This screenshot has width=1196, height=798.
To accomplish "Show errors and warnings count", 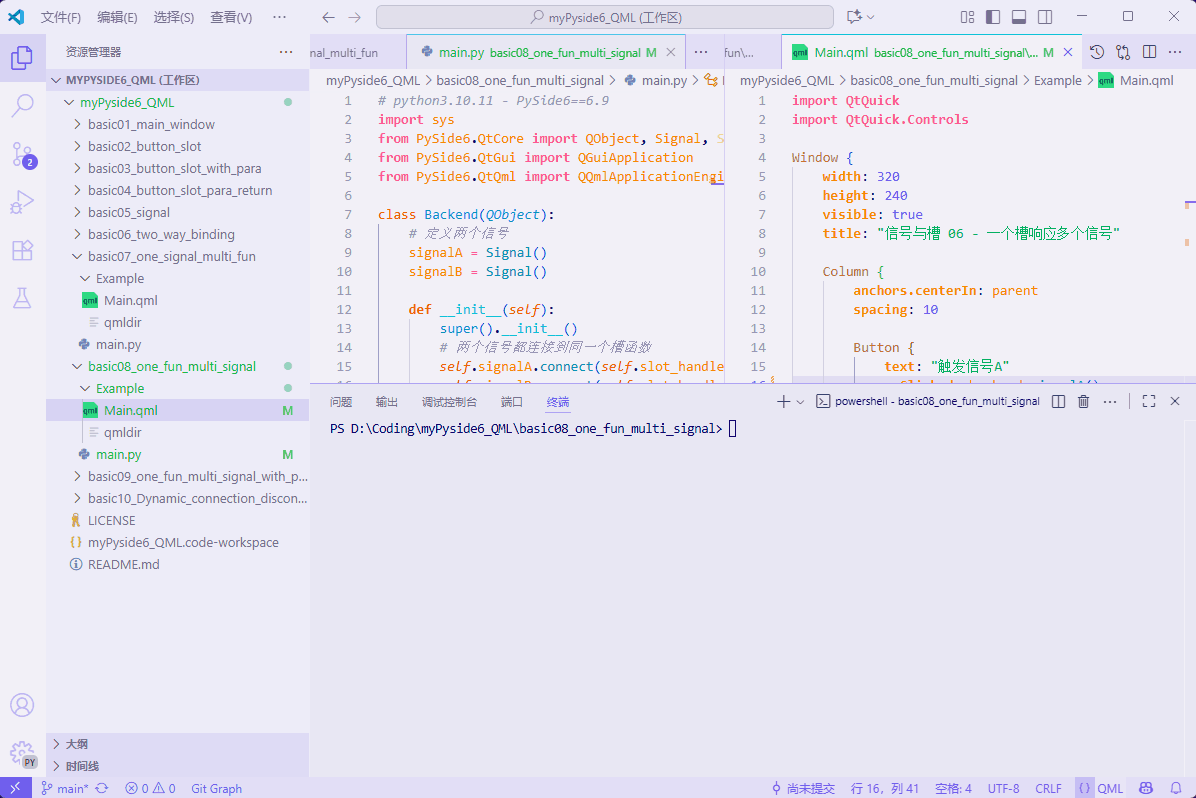I will [150, 788].
